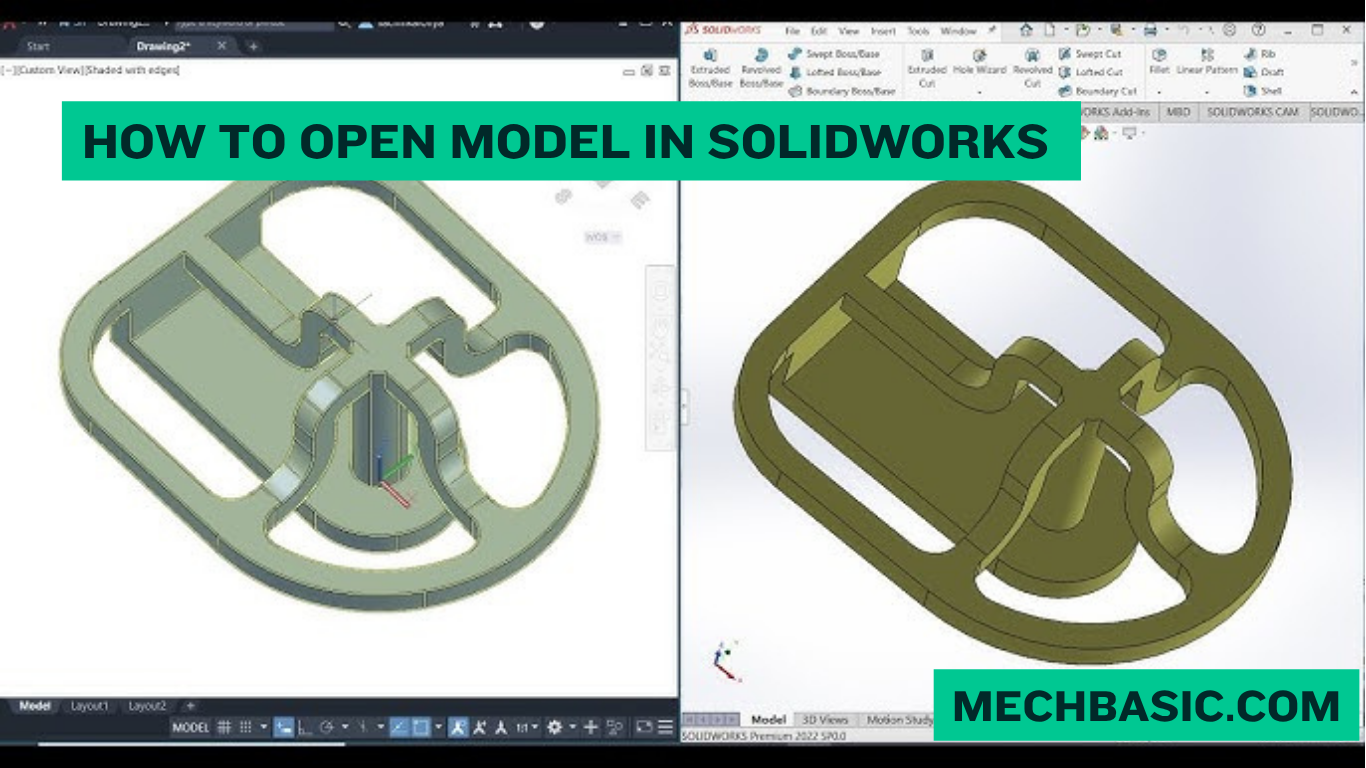Screen dimensions: 1366x768
Task: Open SolidWorks Edit menu
Action: pos(819,31)
